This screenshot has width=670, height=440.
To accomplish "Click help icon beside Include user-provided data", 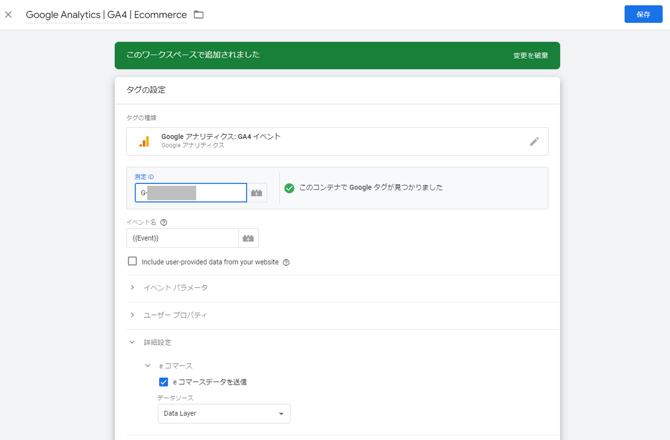I will tap(286, 263).
